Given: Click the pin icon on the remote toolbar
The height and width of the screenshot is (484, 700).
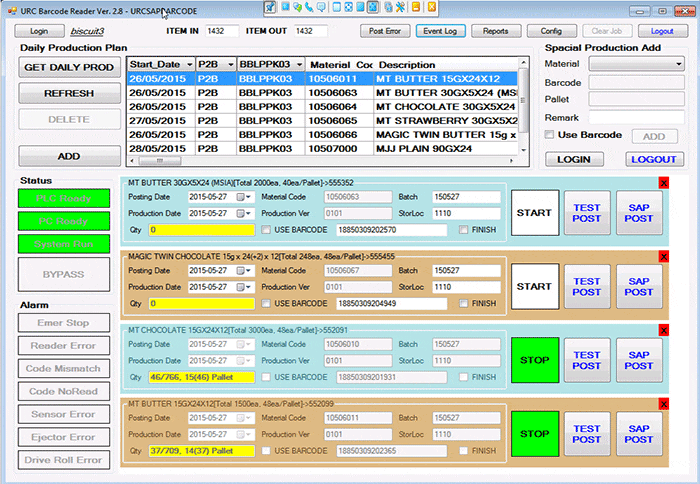Looking at the screenshot, I should (x=270, y=7).
